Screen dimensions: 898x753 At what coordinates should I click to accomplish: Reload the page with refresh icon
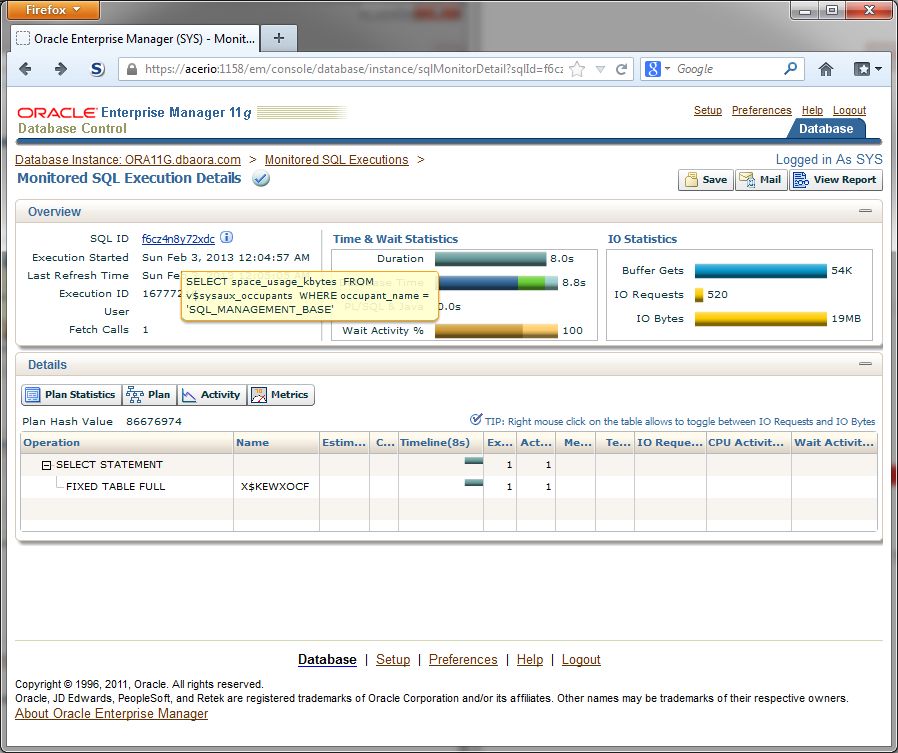[621, 69]
